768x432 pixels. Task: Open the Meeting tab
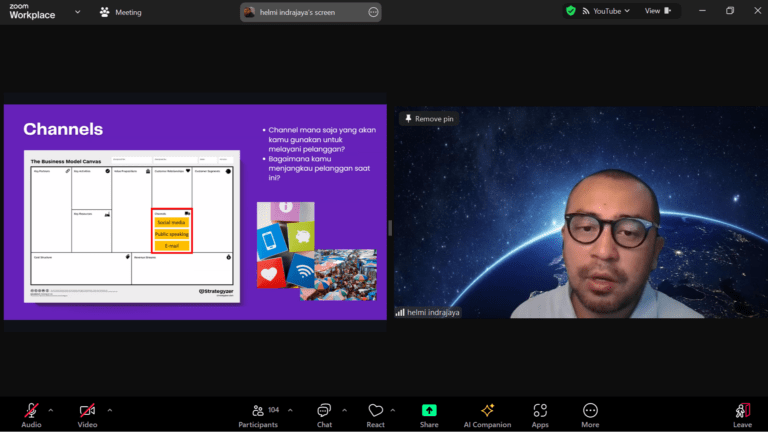coord(121,12)
